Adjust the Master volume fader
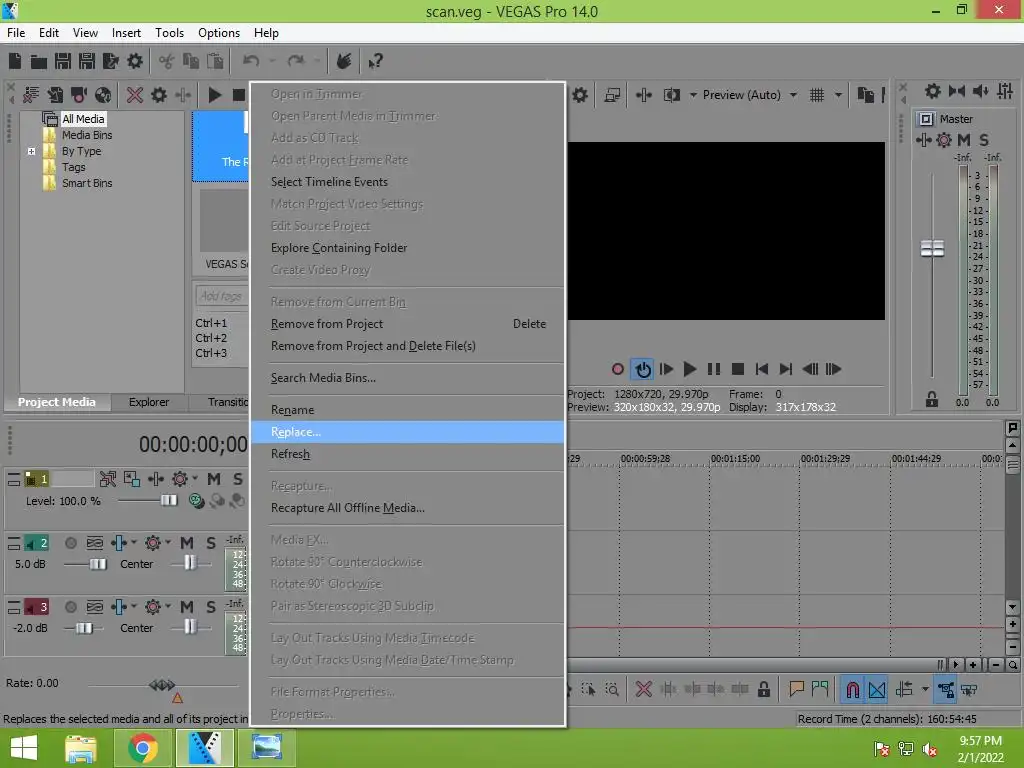 (x=932, y=248)
